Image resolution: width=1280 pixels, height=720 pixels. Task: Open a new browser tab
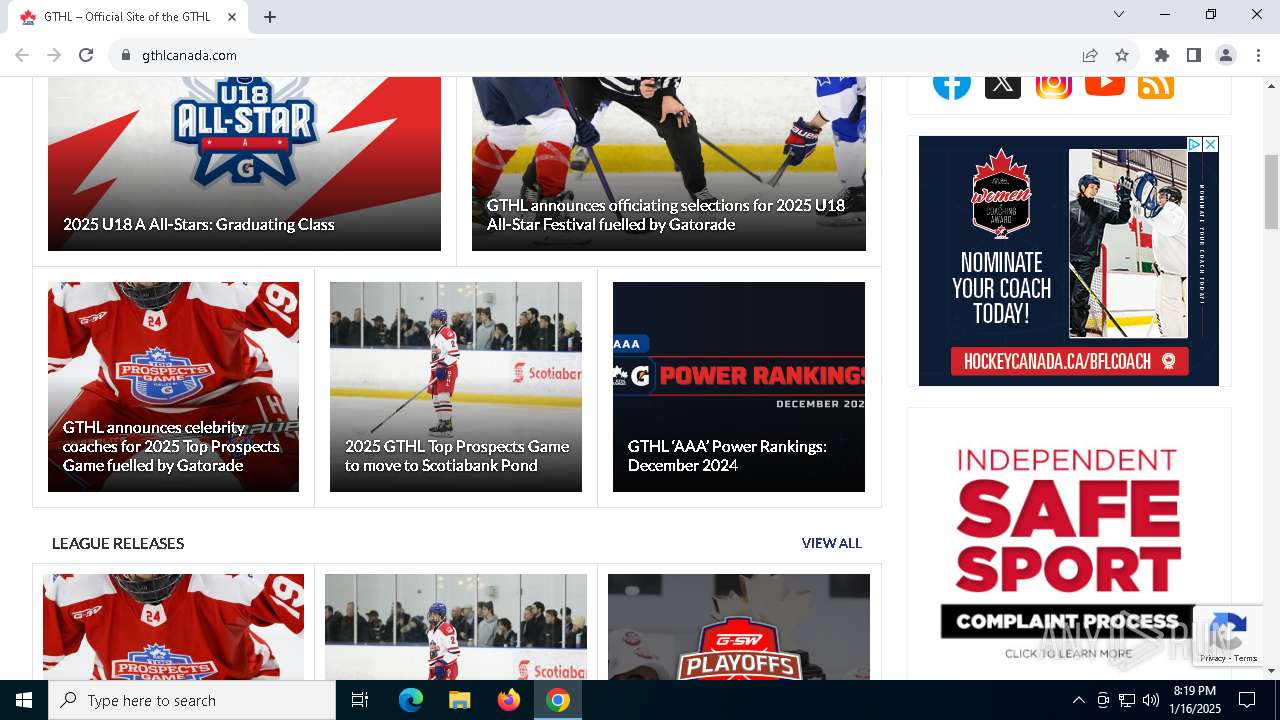click(270, 16)
